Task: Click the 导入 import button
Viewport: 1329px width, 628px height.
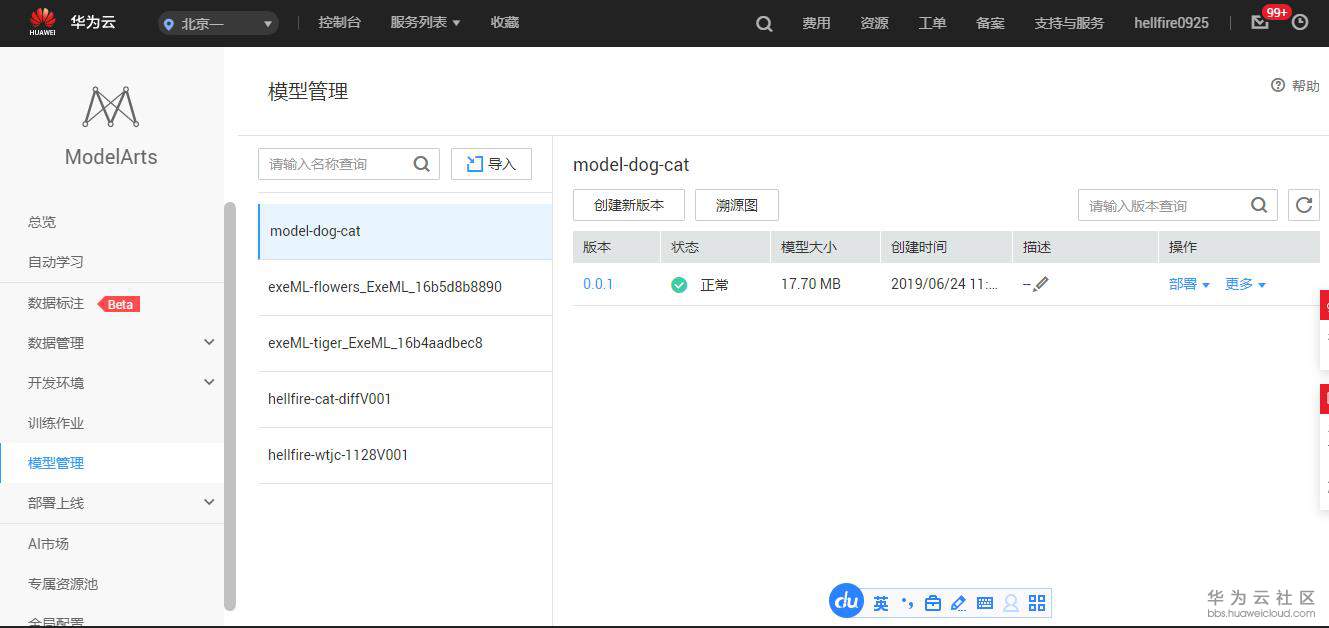Action: pos(491,164)
